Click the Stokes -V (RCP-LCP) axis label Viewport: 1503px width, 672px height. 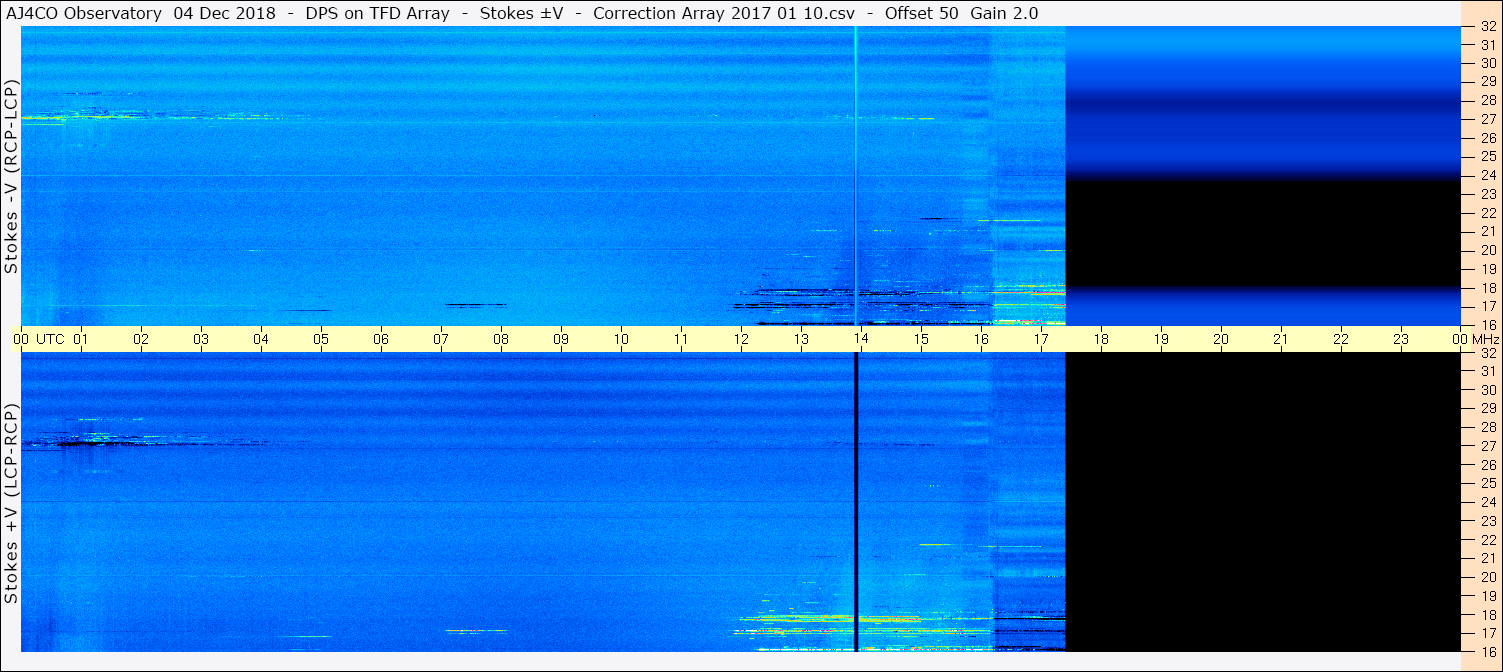point(12,176)
